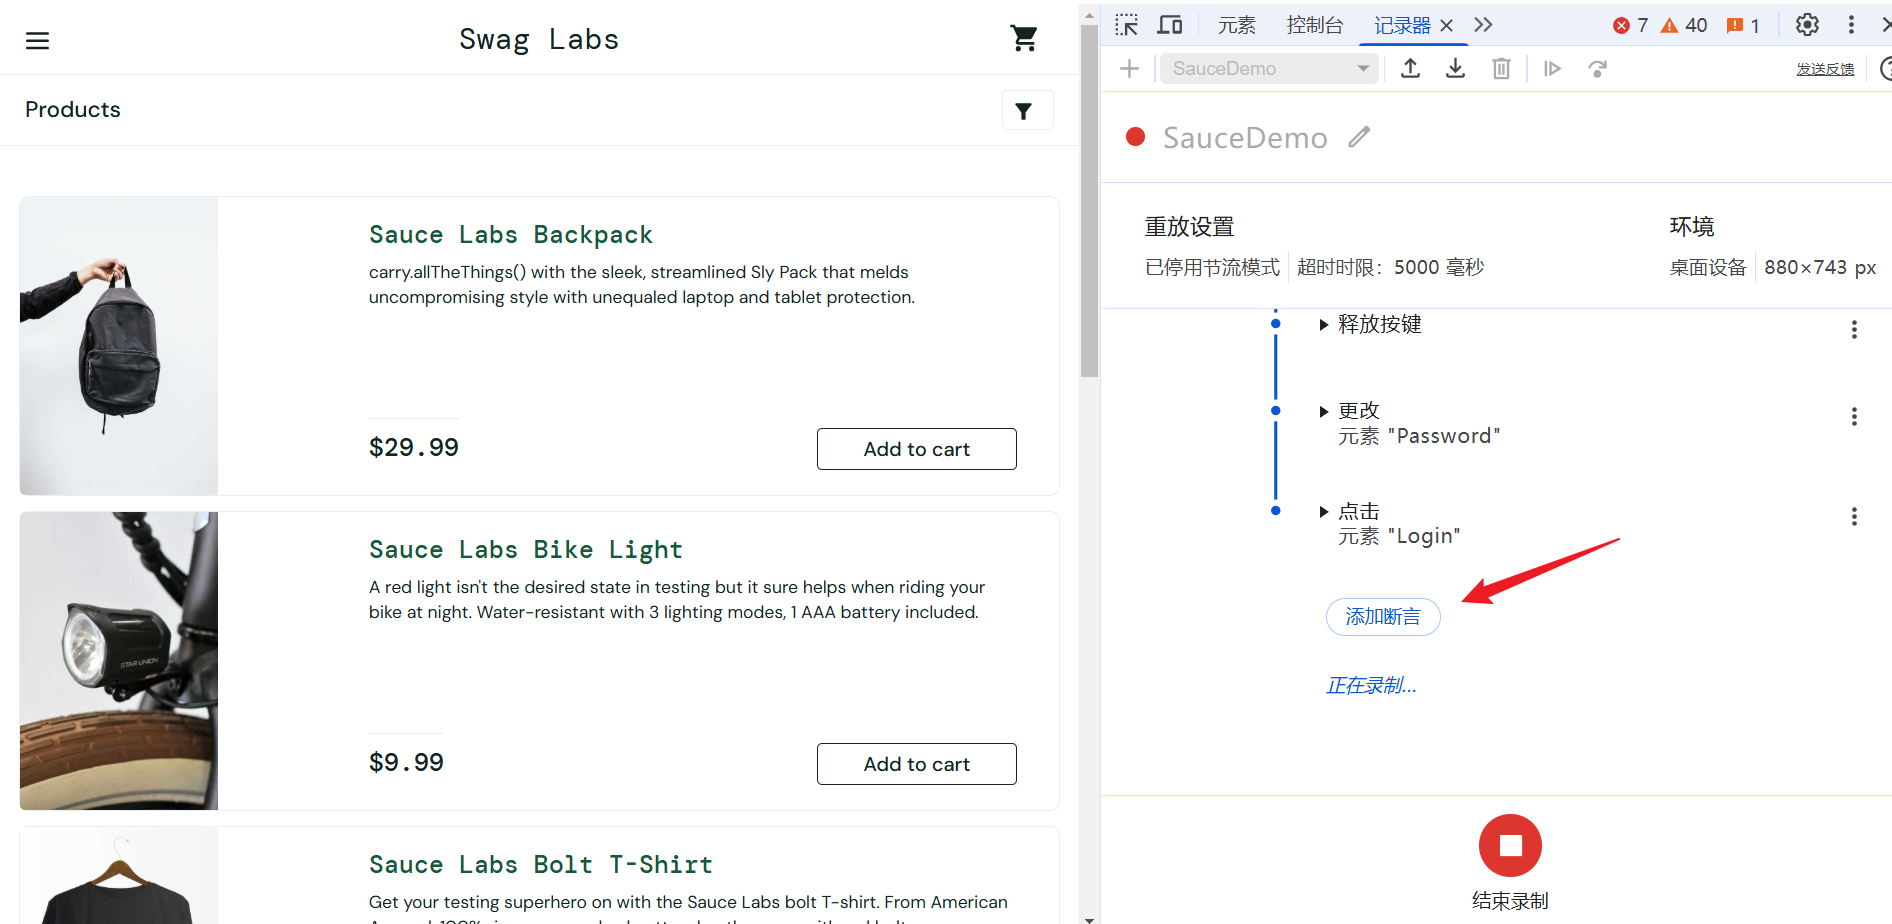The image size is (1892, 924).
Task: Edit the SauceDemo recording title
Action: (x=1359, y=137)
